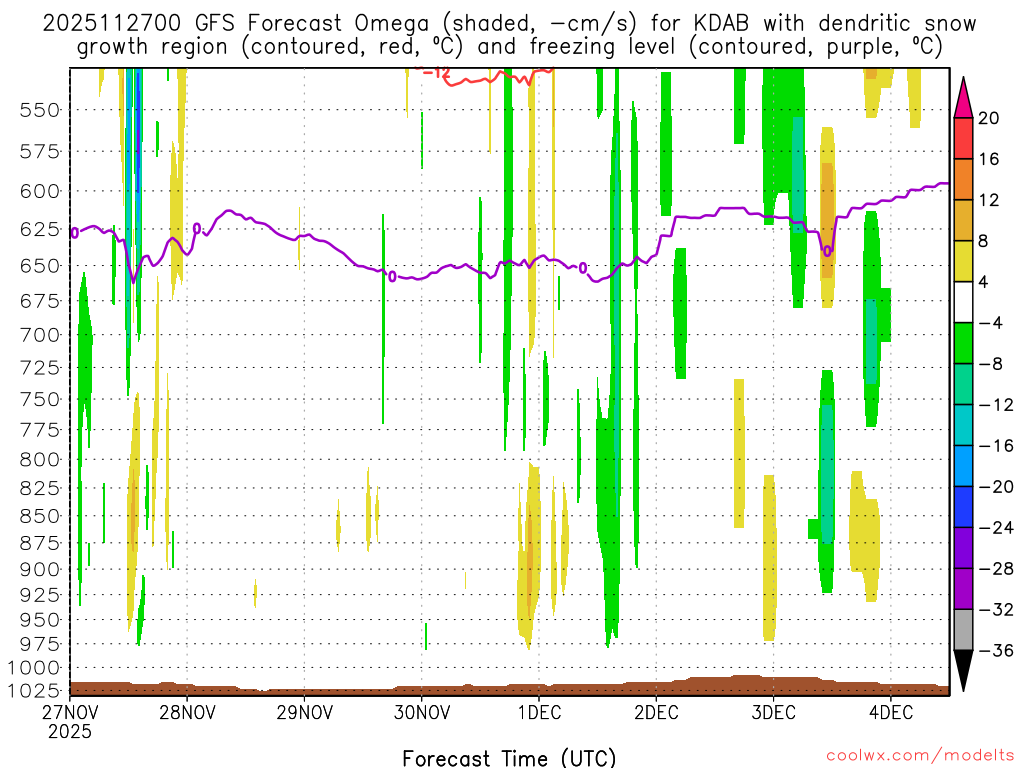Viewport: 1024px width, 768px height.
Task: Click the purple 0 freezing label after 1DEC
Action: tap(583, 268)
